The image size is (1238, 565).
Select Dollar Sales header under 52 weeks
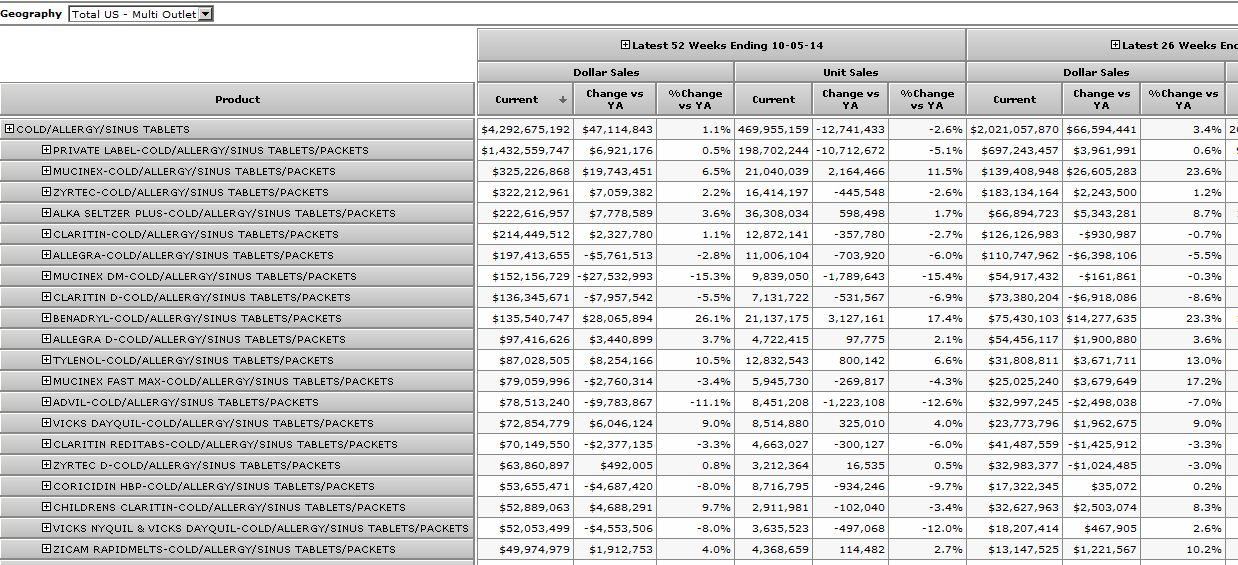pyautogui.click(x=606, y=72)
